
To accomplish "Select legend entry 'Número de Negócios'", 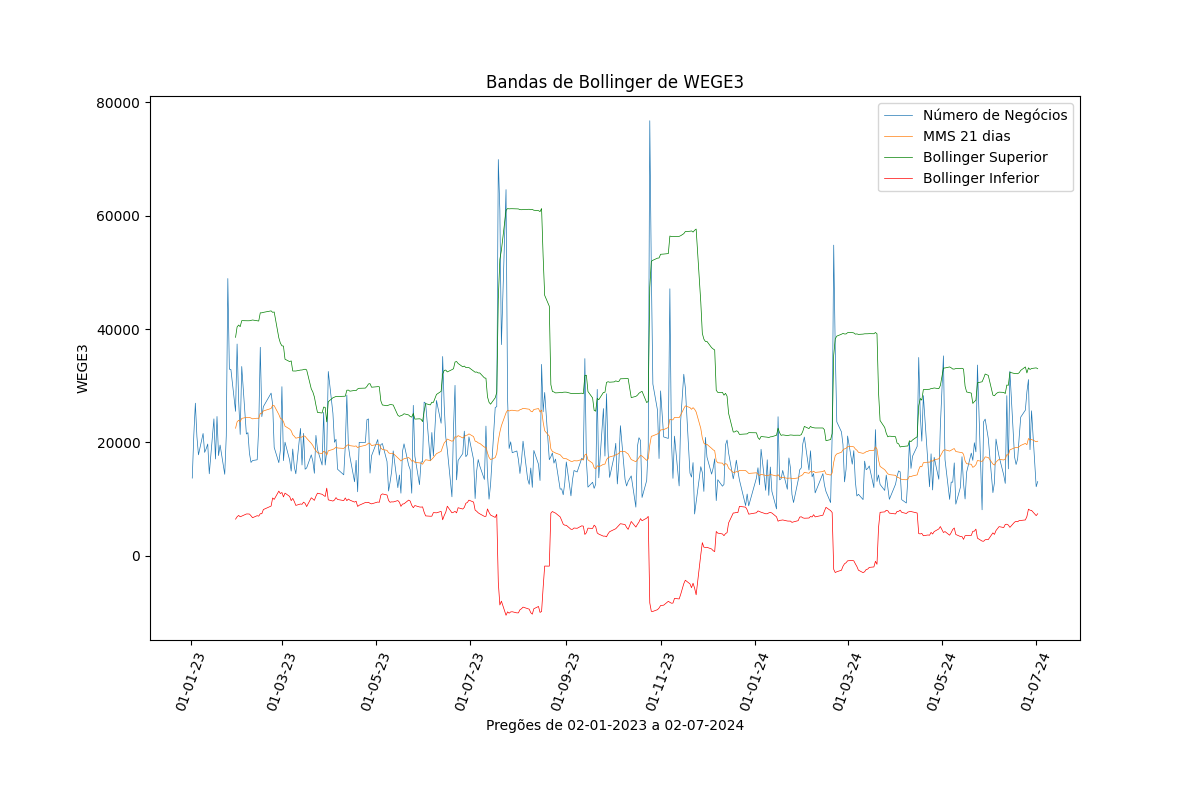I will (995, 115).
